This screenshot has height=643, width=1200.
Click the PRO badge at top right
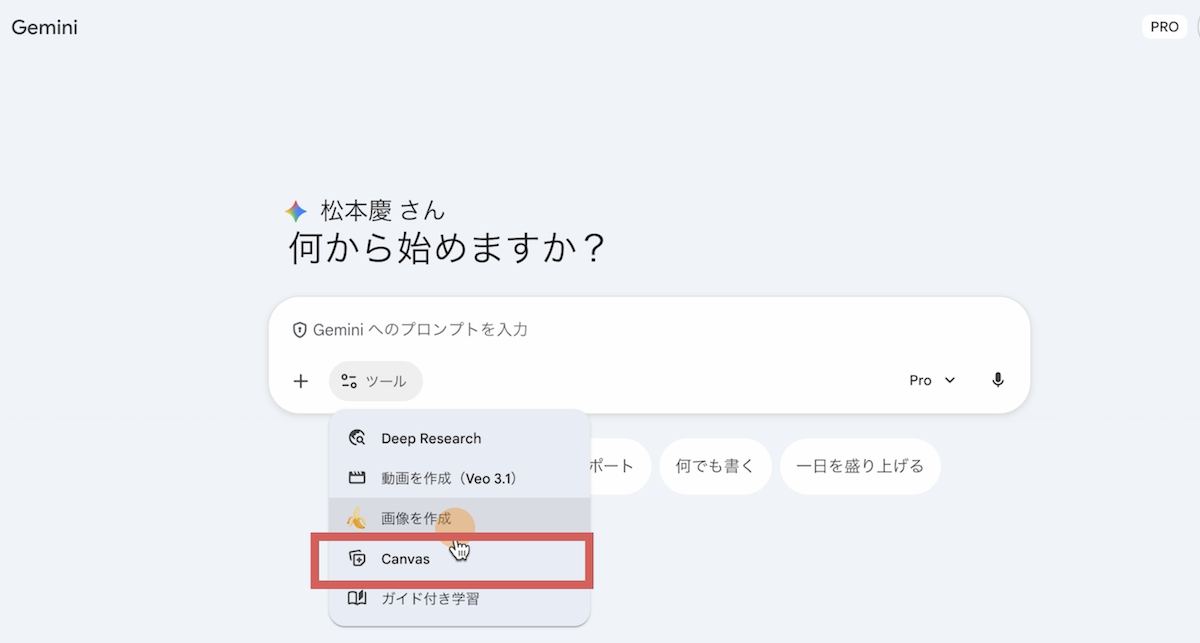tap(1164, 27)
